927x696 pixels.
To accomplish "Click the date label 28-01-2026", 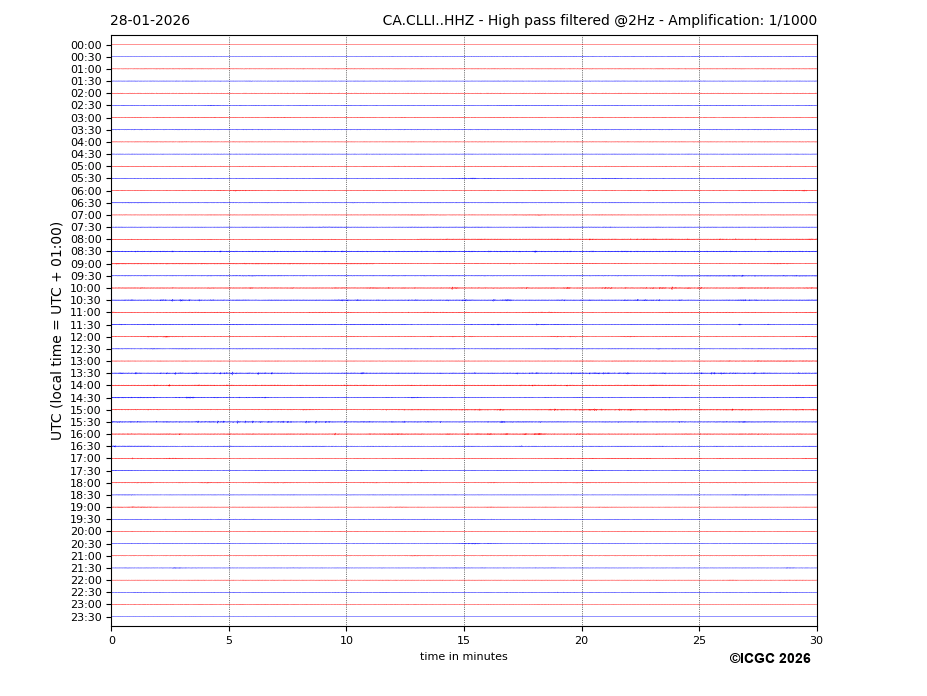I will [x=149, y=21].
